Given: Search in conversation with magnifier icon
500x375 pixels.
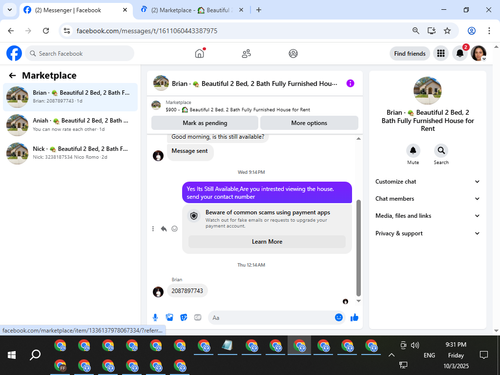Looking at the screenshot, I should pyautogui.click(x=441, y=151).
